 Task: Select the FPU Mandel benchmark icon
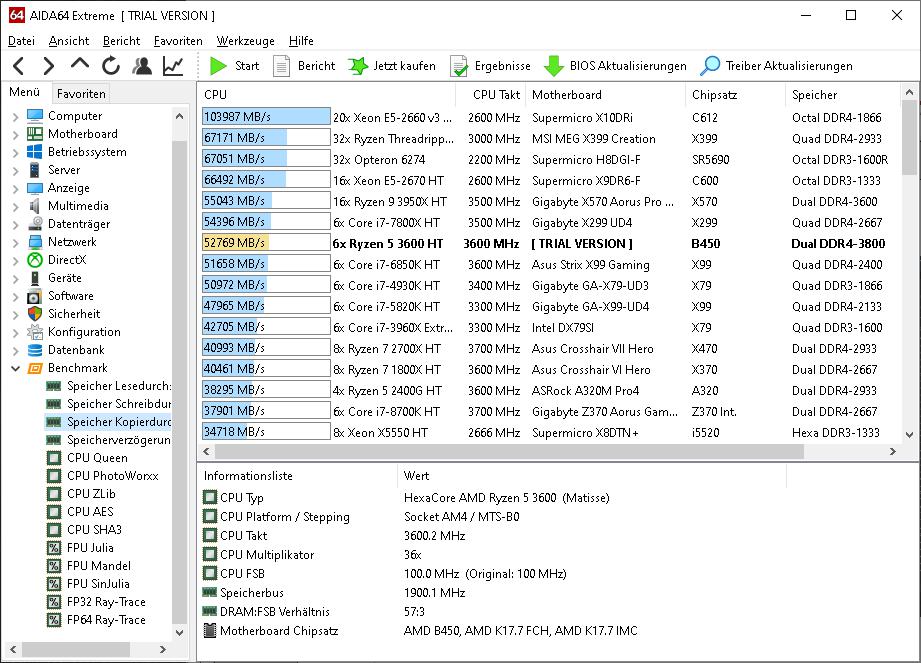coord(54,566)
